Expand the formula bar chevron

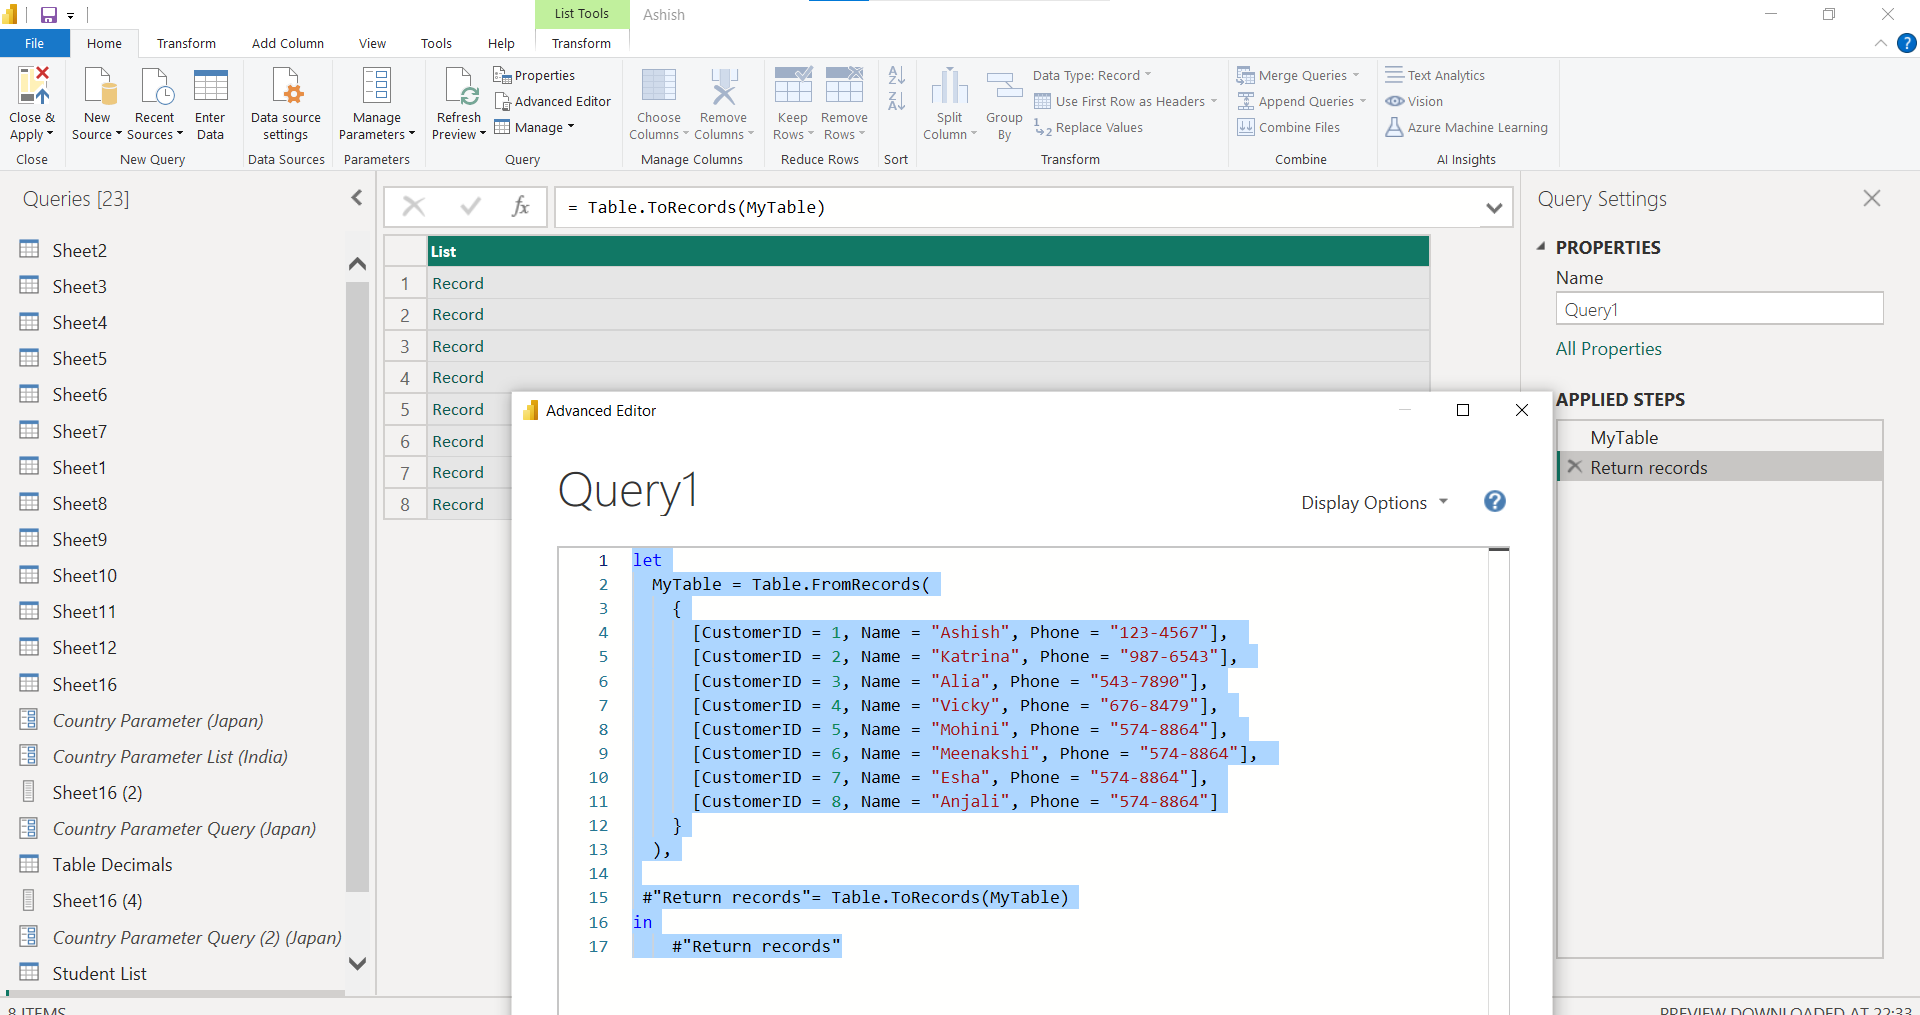tap(1494, 207)
